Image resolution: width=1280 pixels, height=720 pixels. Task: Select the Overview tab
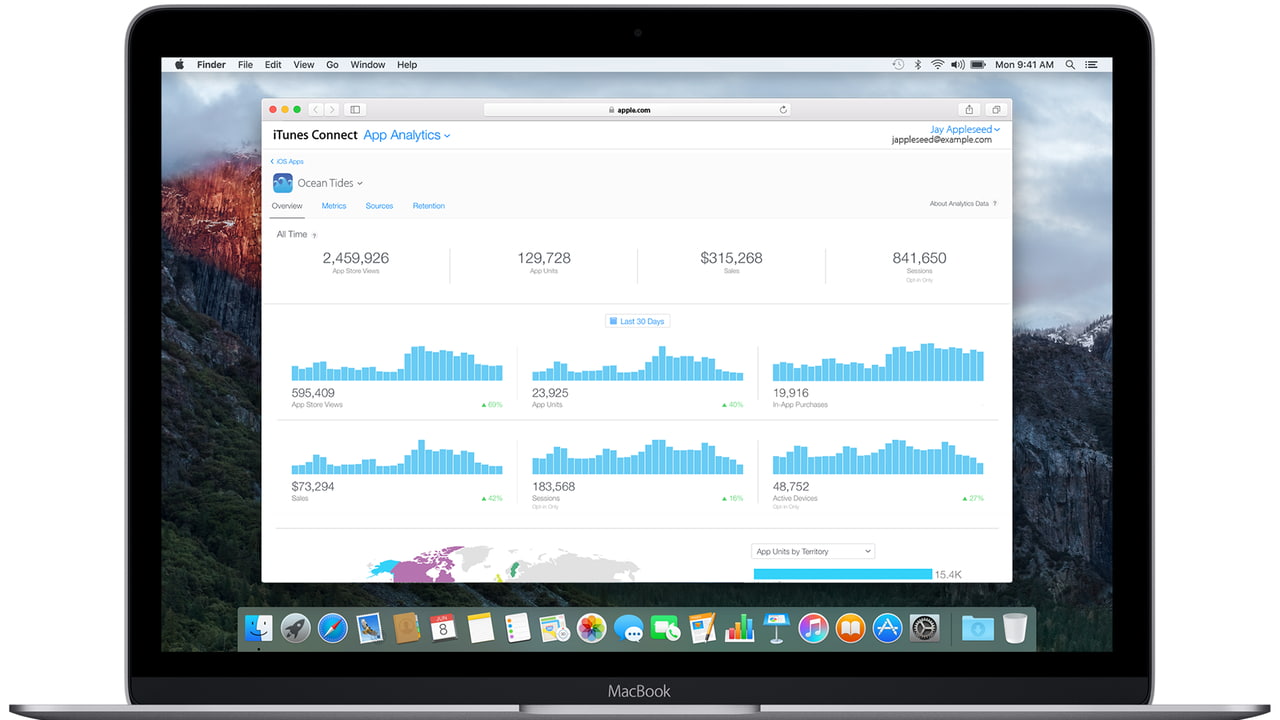(287, 206)
